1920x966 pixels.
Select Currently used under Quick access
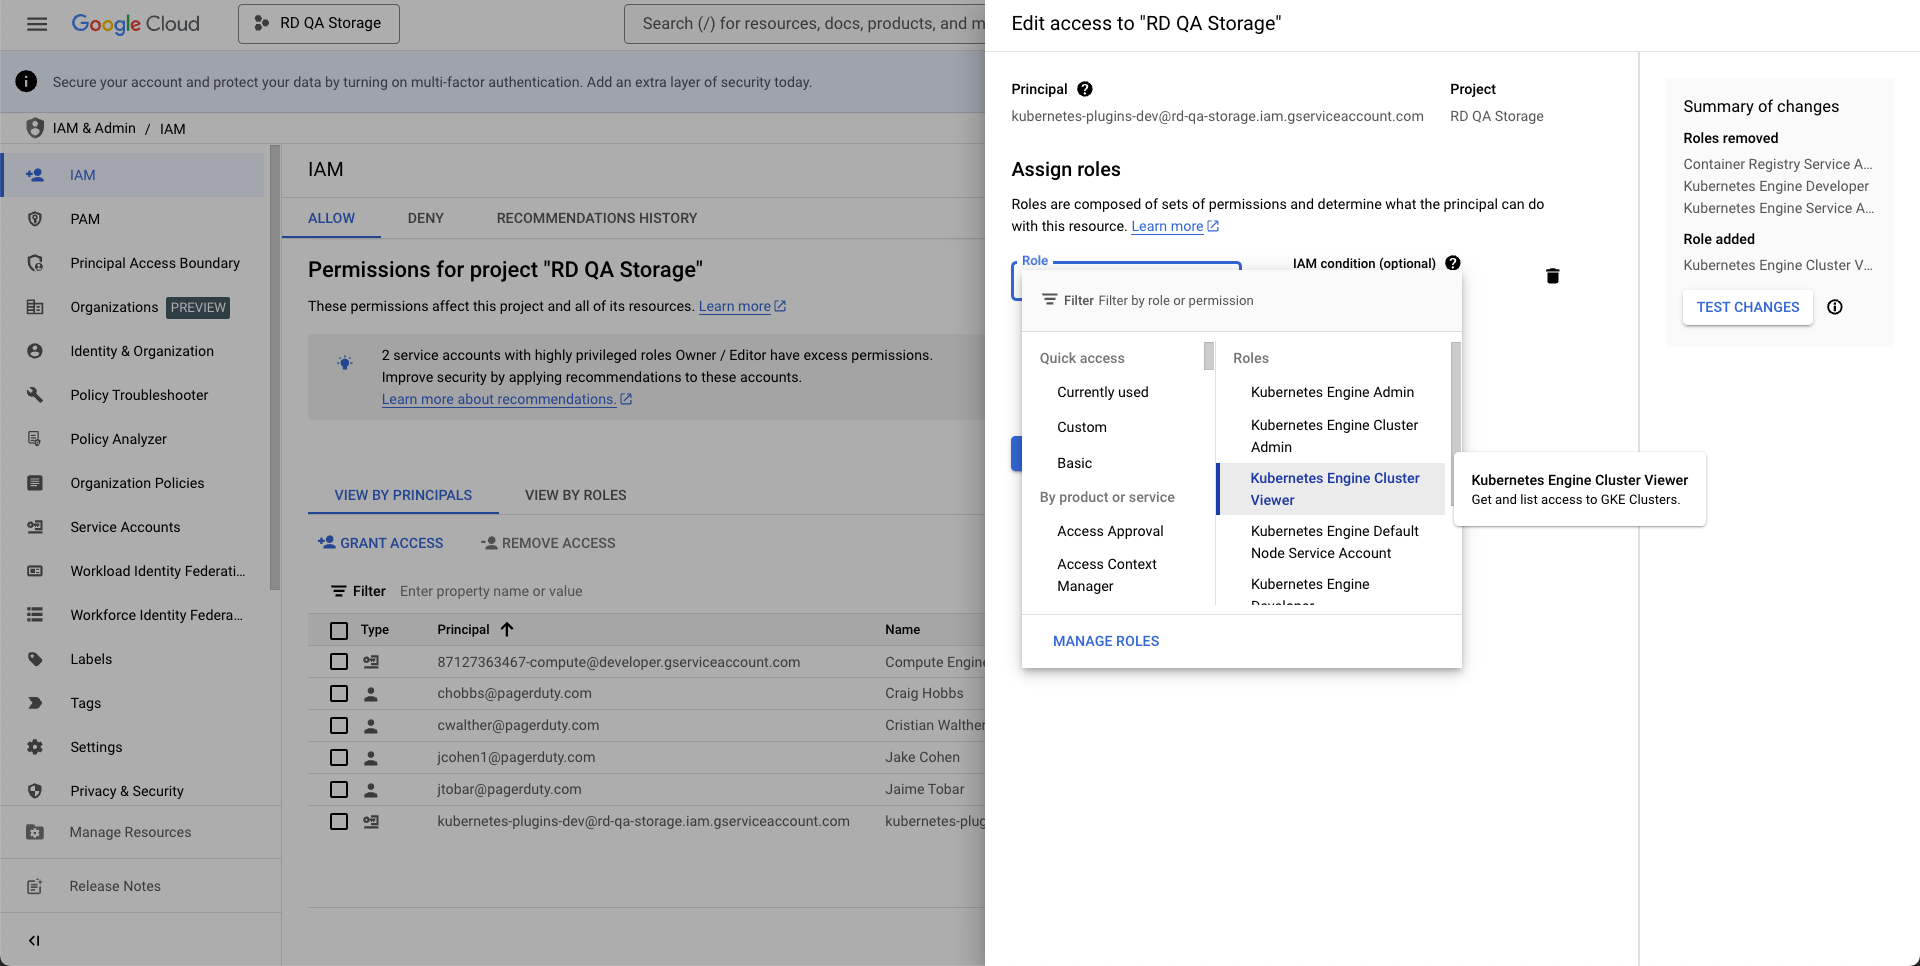click(x=1102, y=392)
